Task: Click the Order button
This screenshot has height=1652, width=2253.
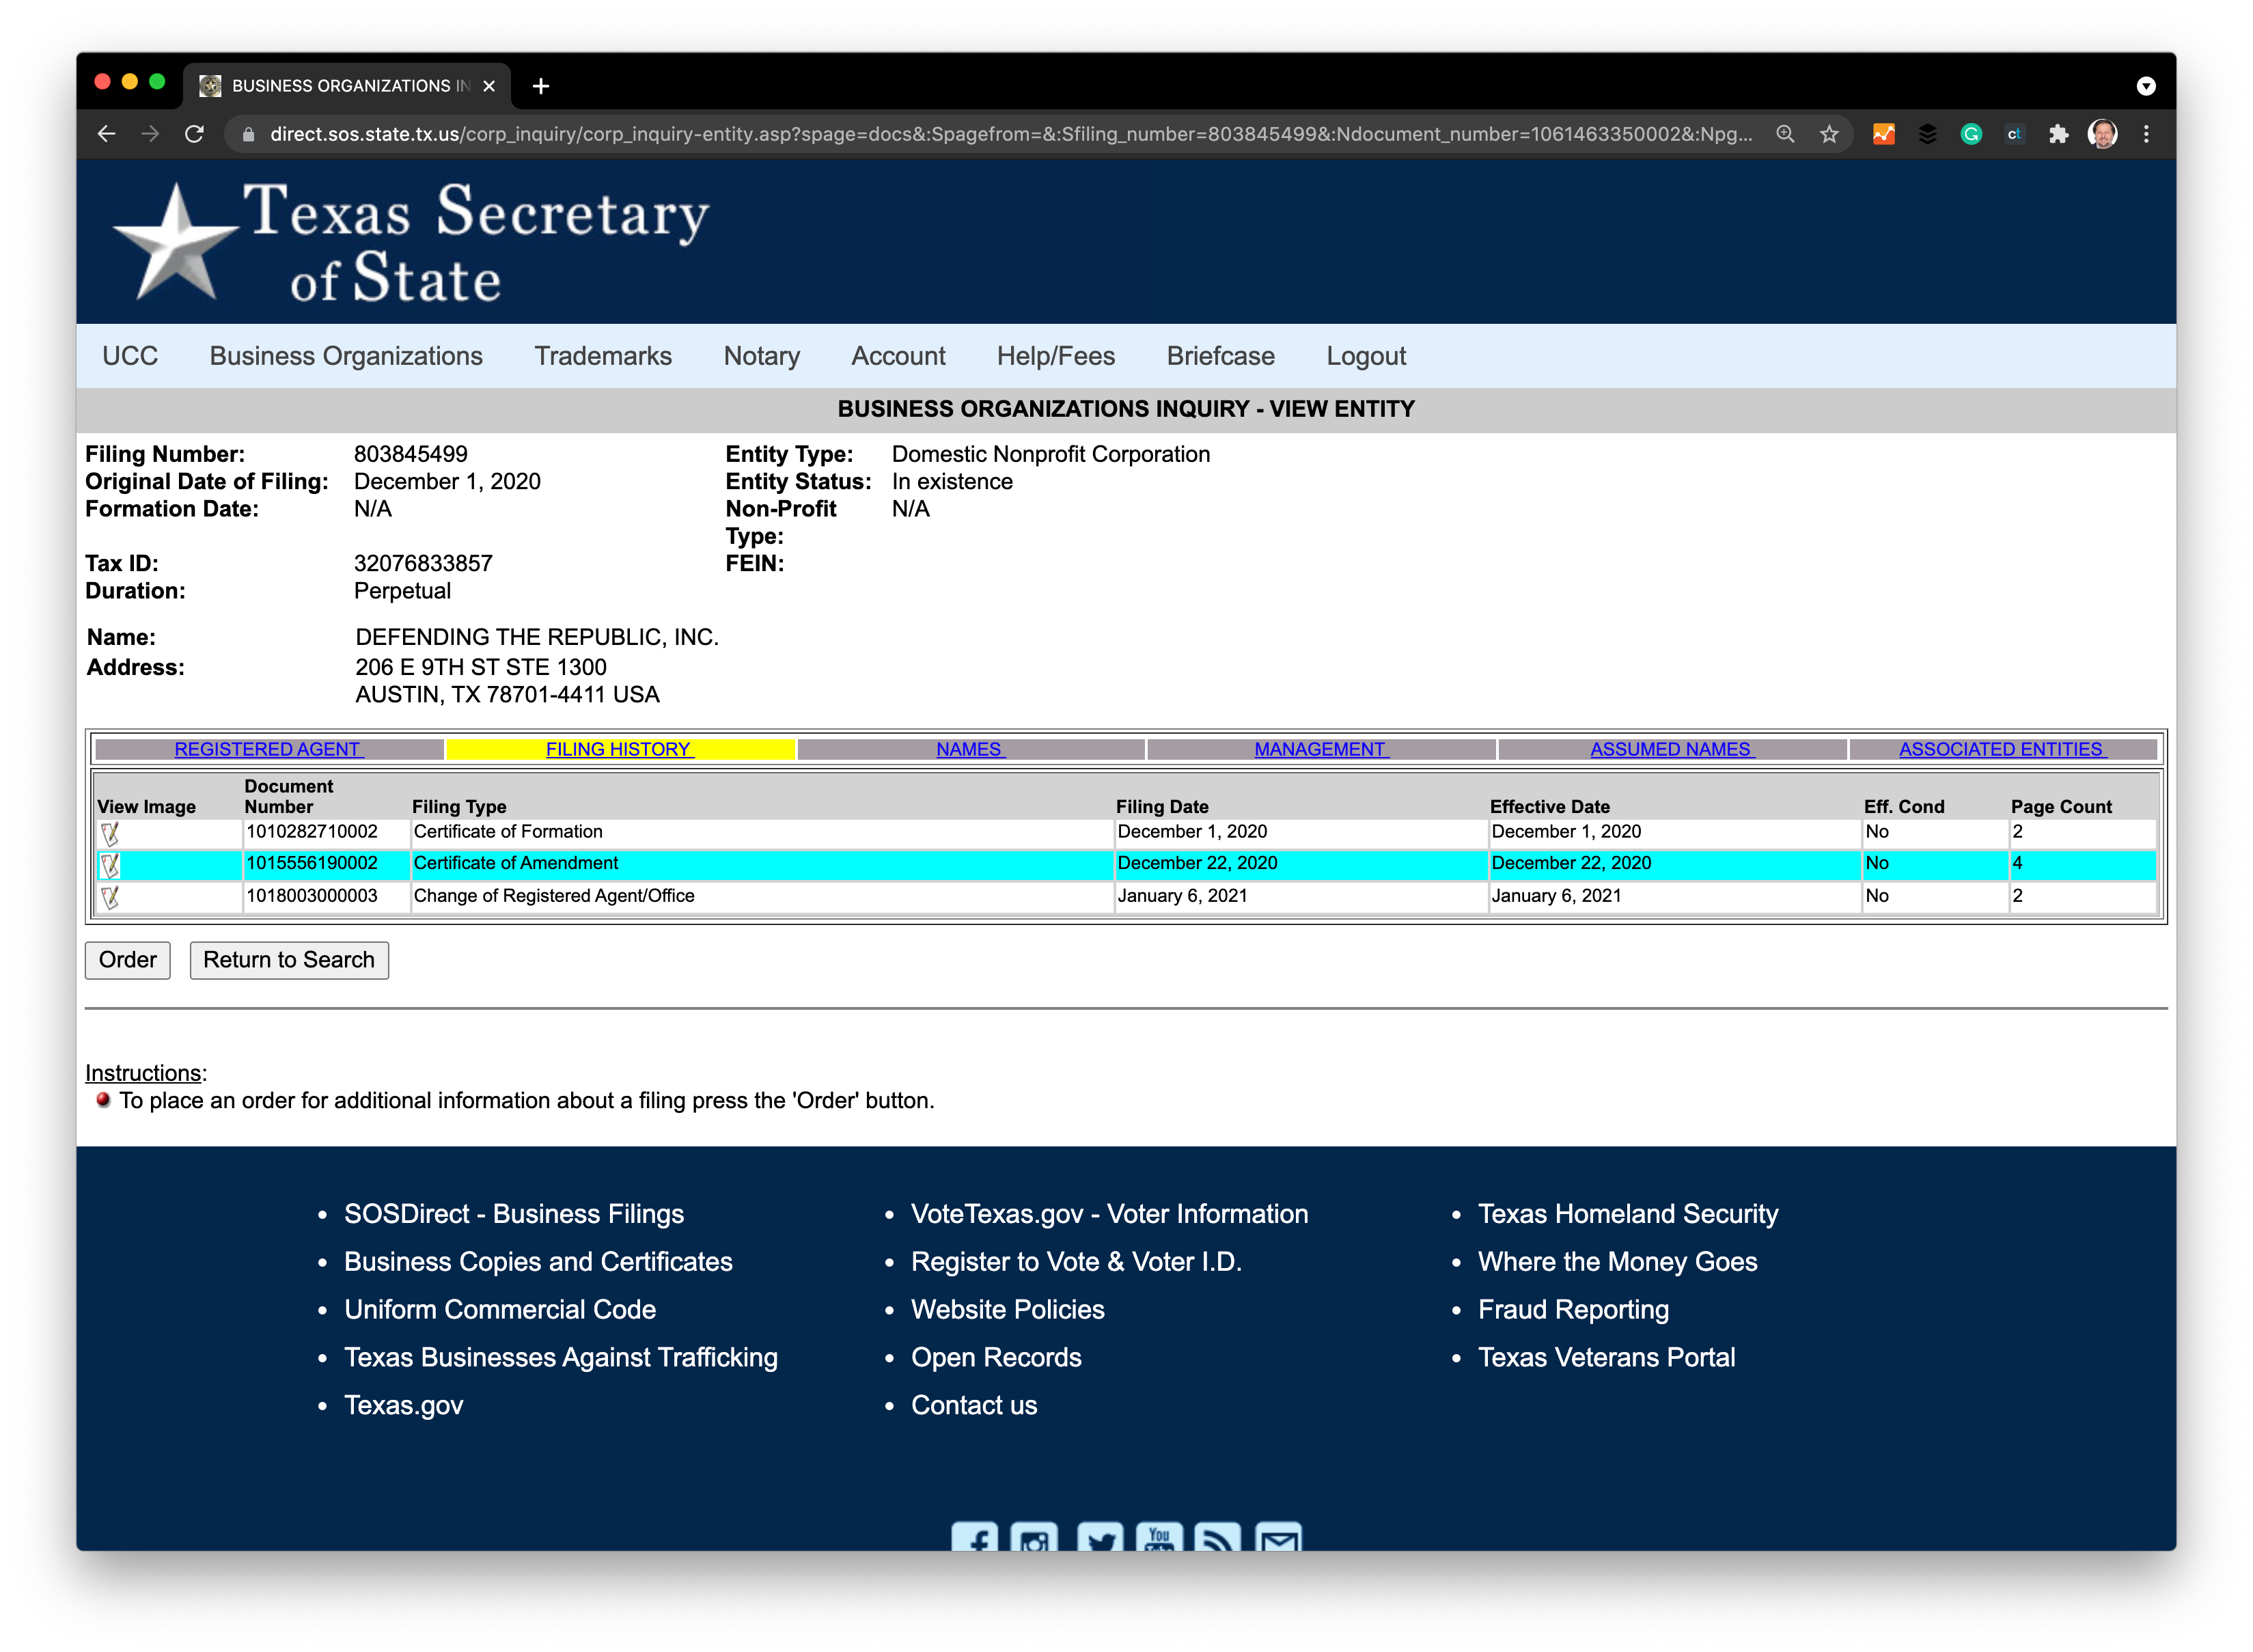Action: 128,960
